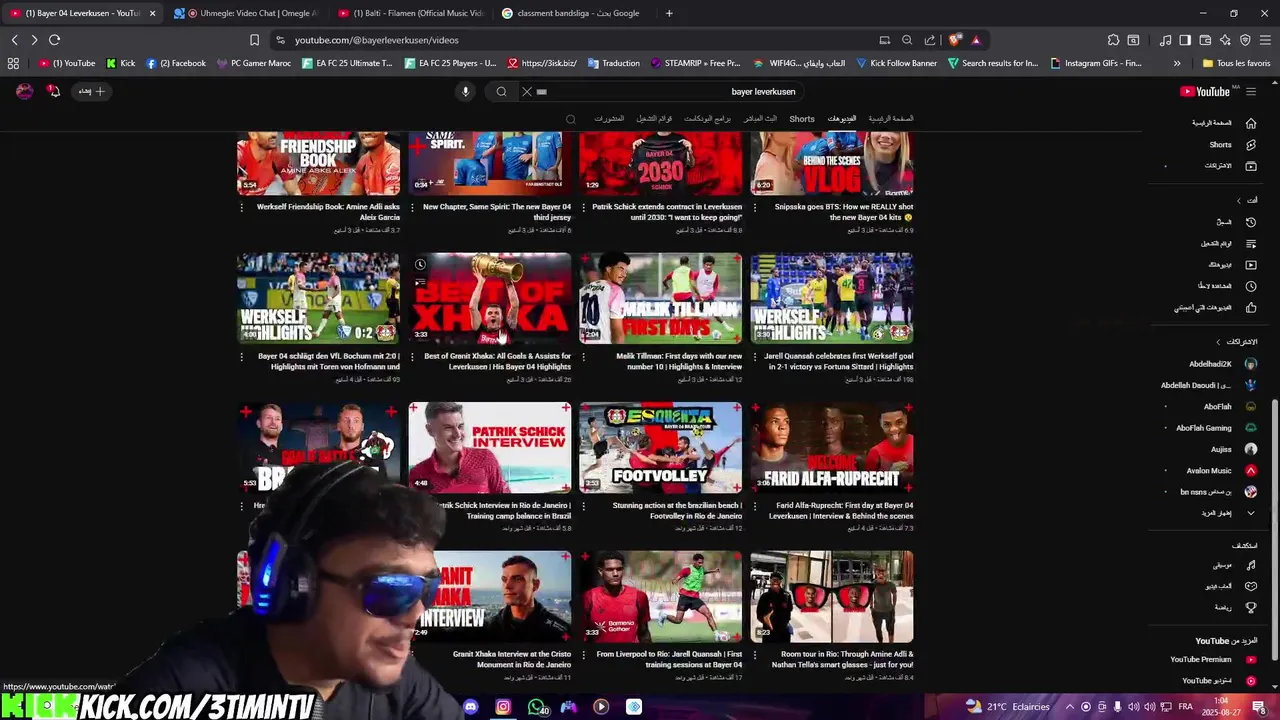1280x720 pixels.
Task: Open the Tous les favoris folder
Action: (1236, 63)
